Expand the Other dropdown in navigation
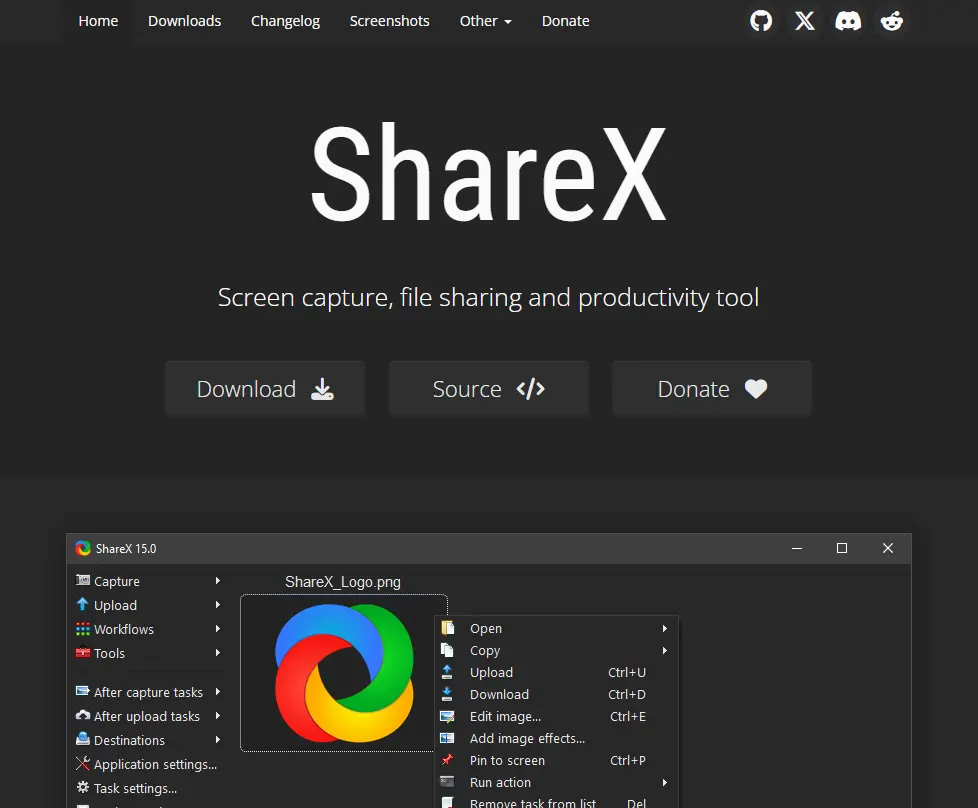Viewport: 978px width, 808px height. pyautogui.click(x=485, y=21)
